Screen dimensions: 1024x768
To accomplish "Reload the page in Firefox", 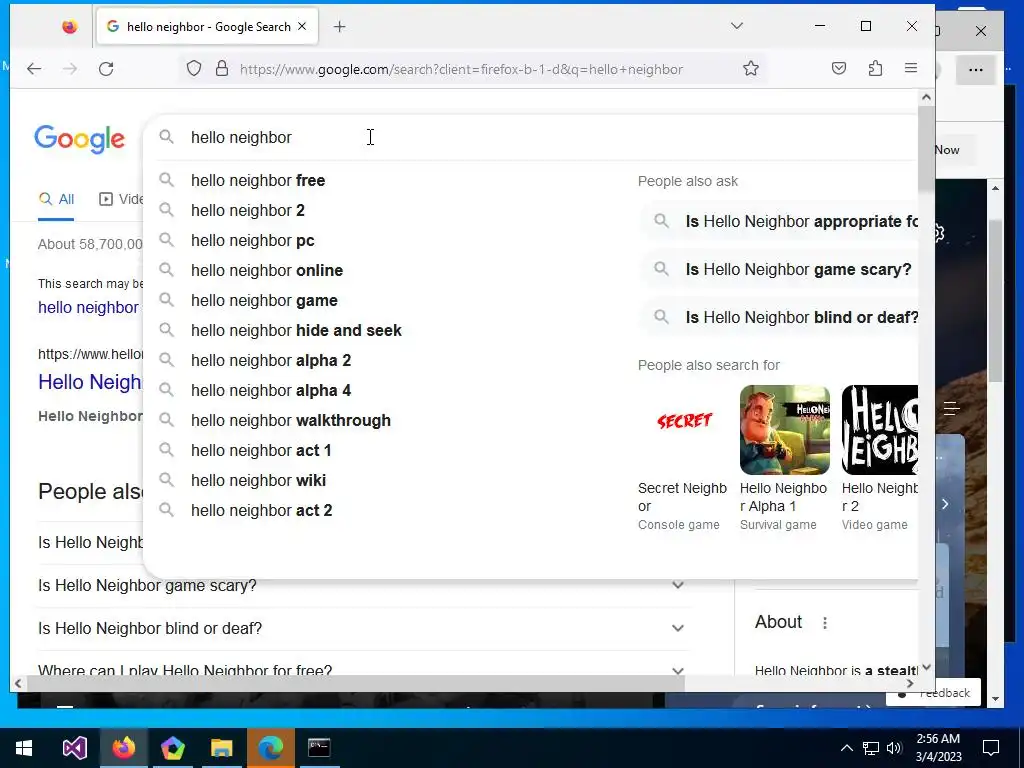I will coord(106,69).
